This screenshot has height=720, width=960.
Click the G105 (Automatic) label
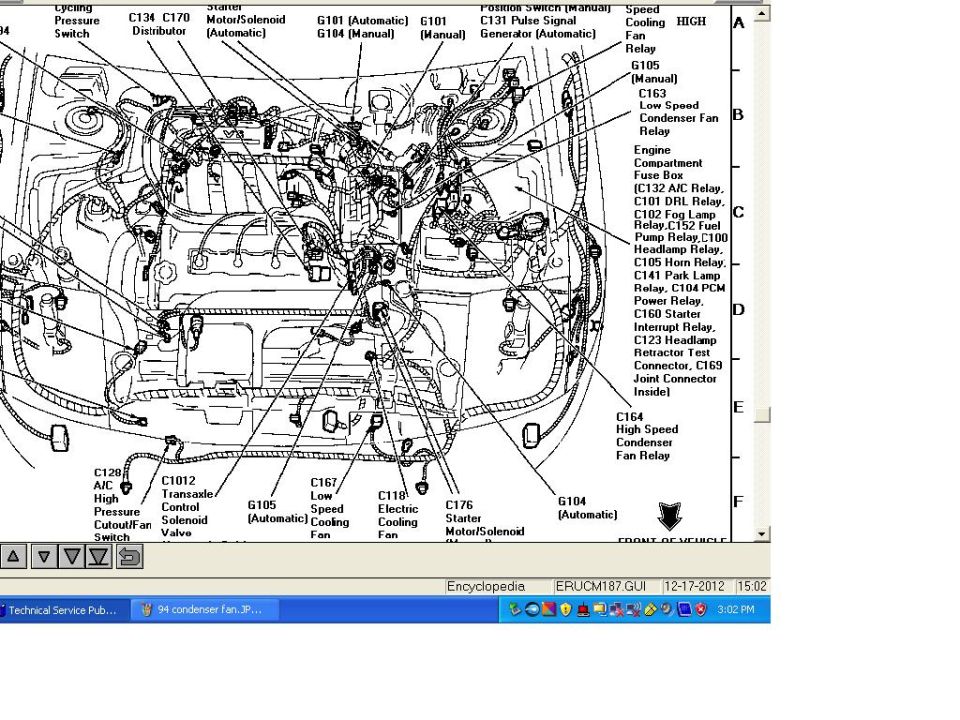[x=277, y=511]
